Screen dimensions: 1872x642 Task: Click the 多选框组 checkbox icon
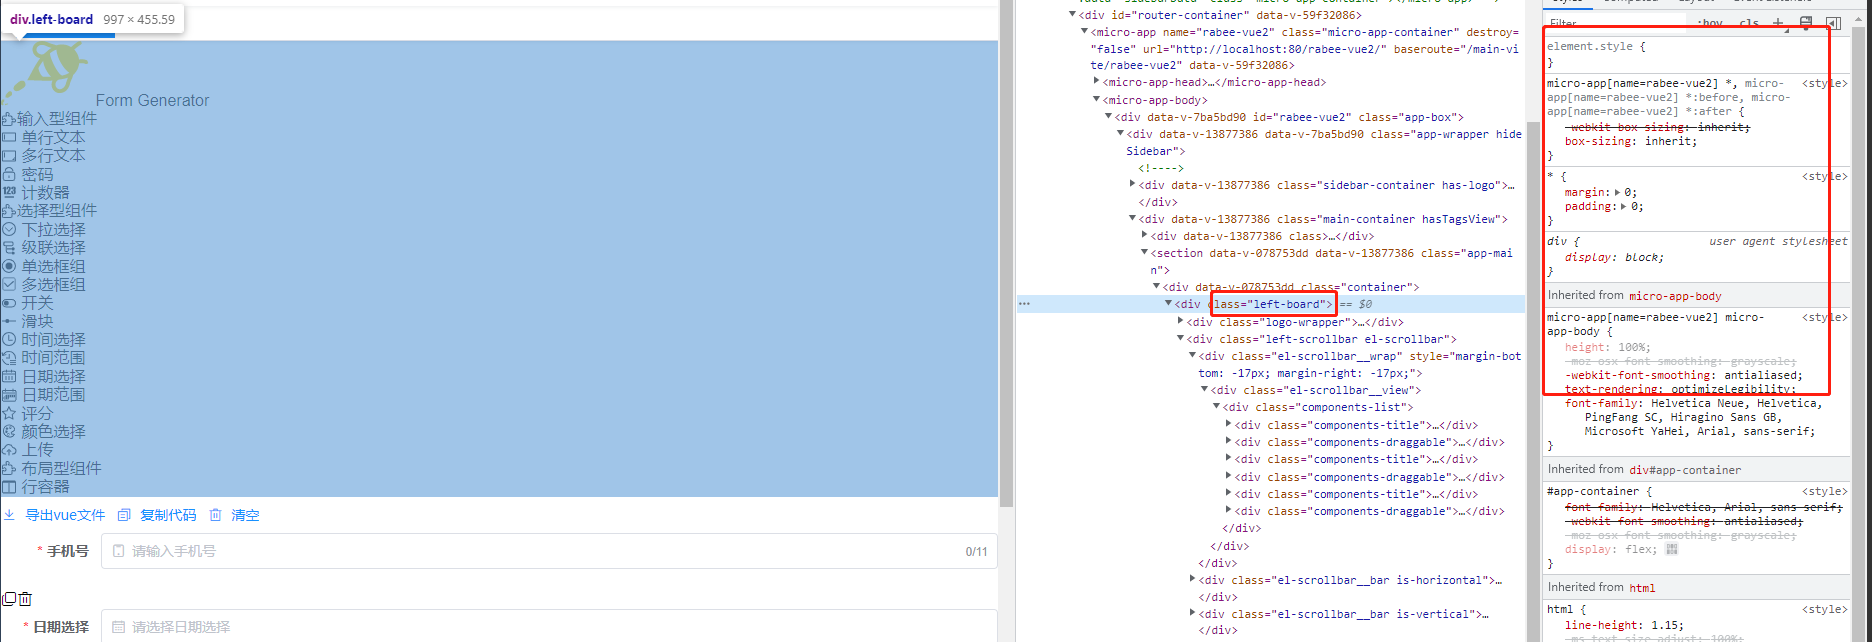pyautogui.click(x=9, y=285)
